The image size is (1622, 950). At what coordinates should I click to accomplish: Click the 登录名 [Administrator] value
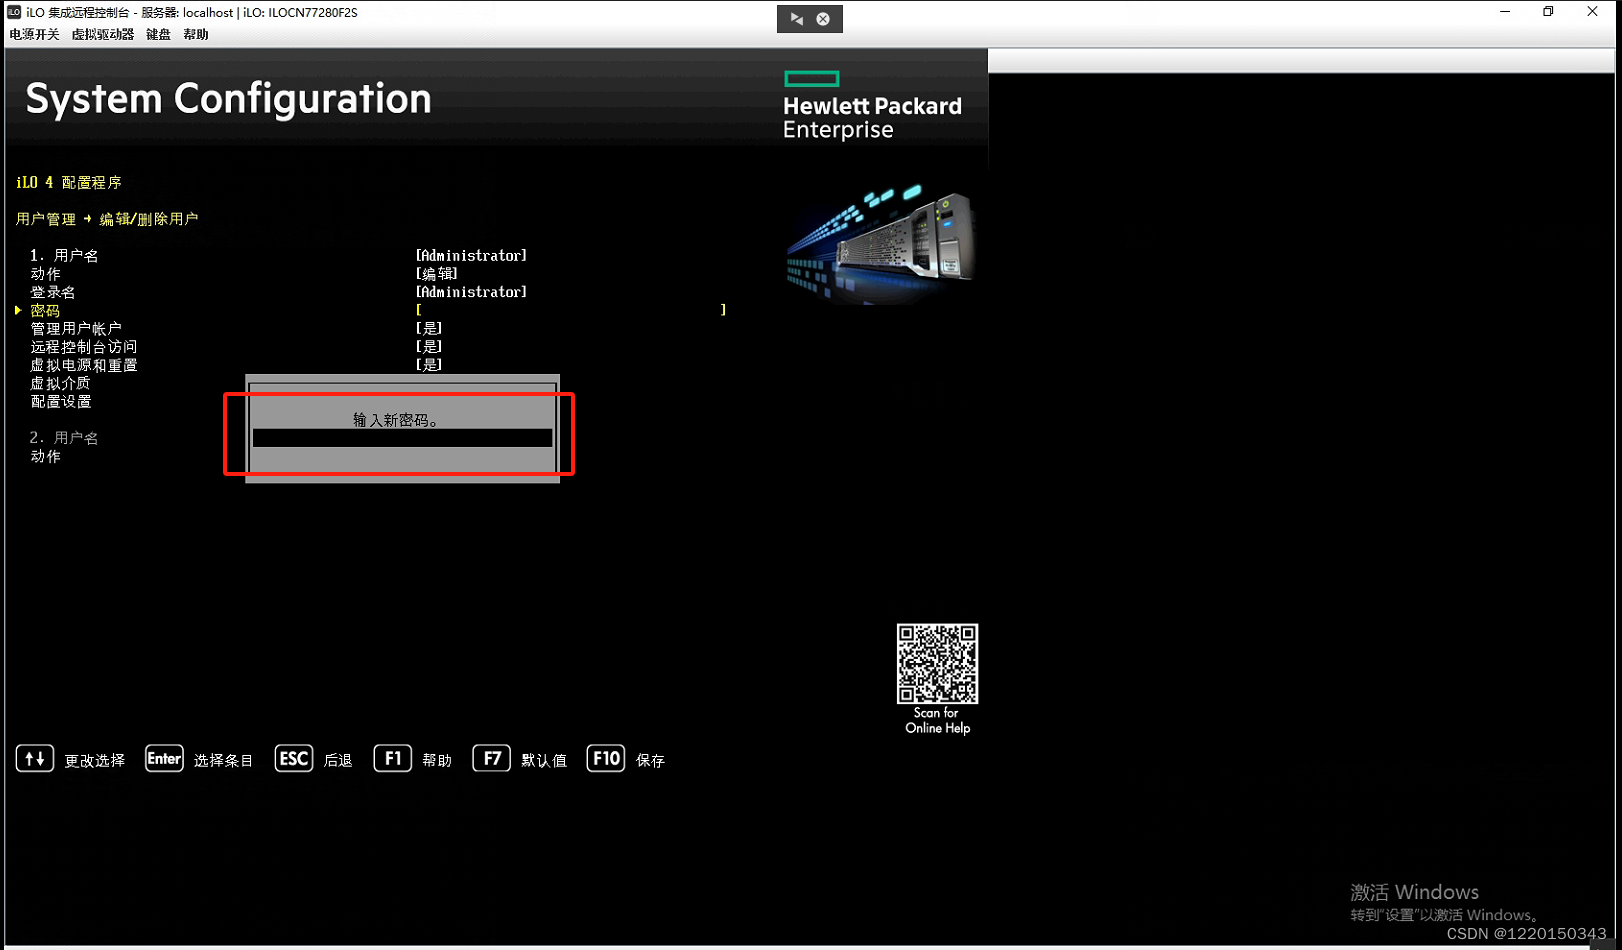point(471,292)
